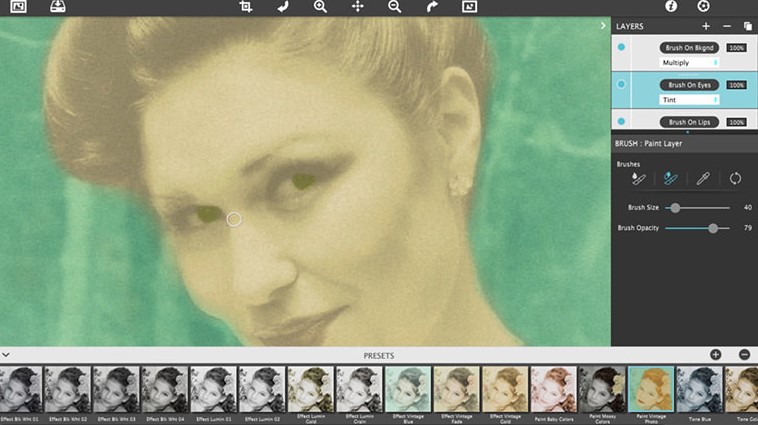Click the Undo curved arrow icon
The image size is (758, 425).
(x=283, y=6)
